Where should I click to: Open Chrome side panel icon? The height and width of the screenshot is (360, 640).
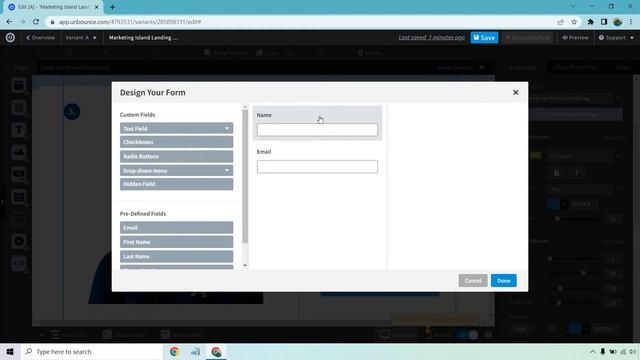tap(604, 22)
